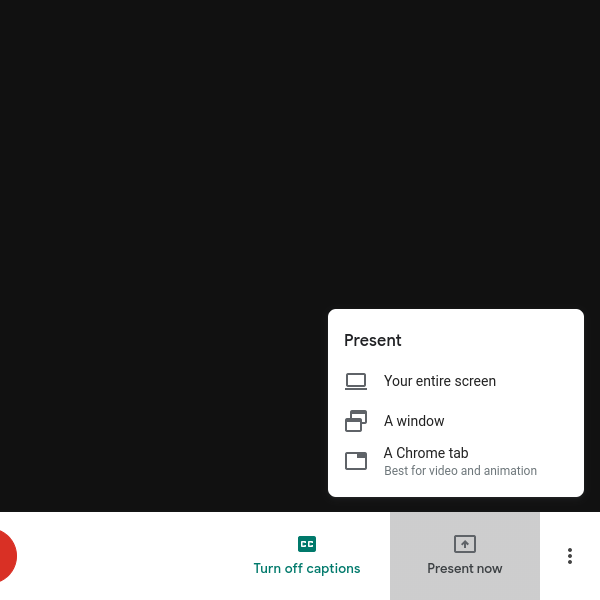The image size is (600, 600).
Task: Choose "A Chrome tab" to present
Action: point(456,461)
